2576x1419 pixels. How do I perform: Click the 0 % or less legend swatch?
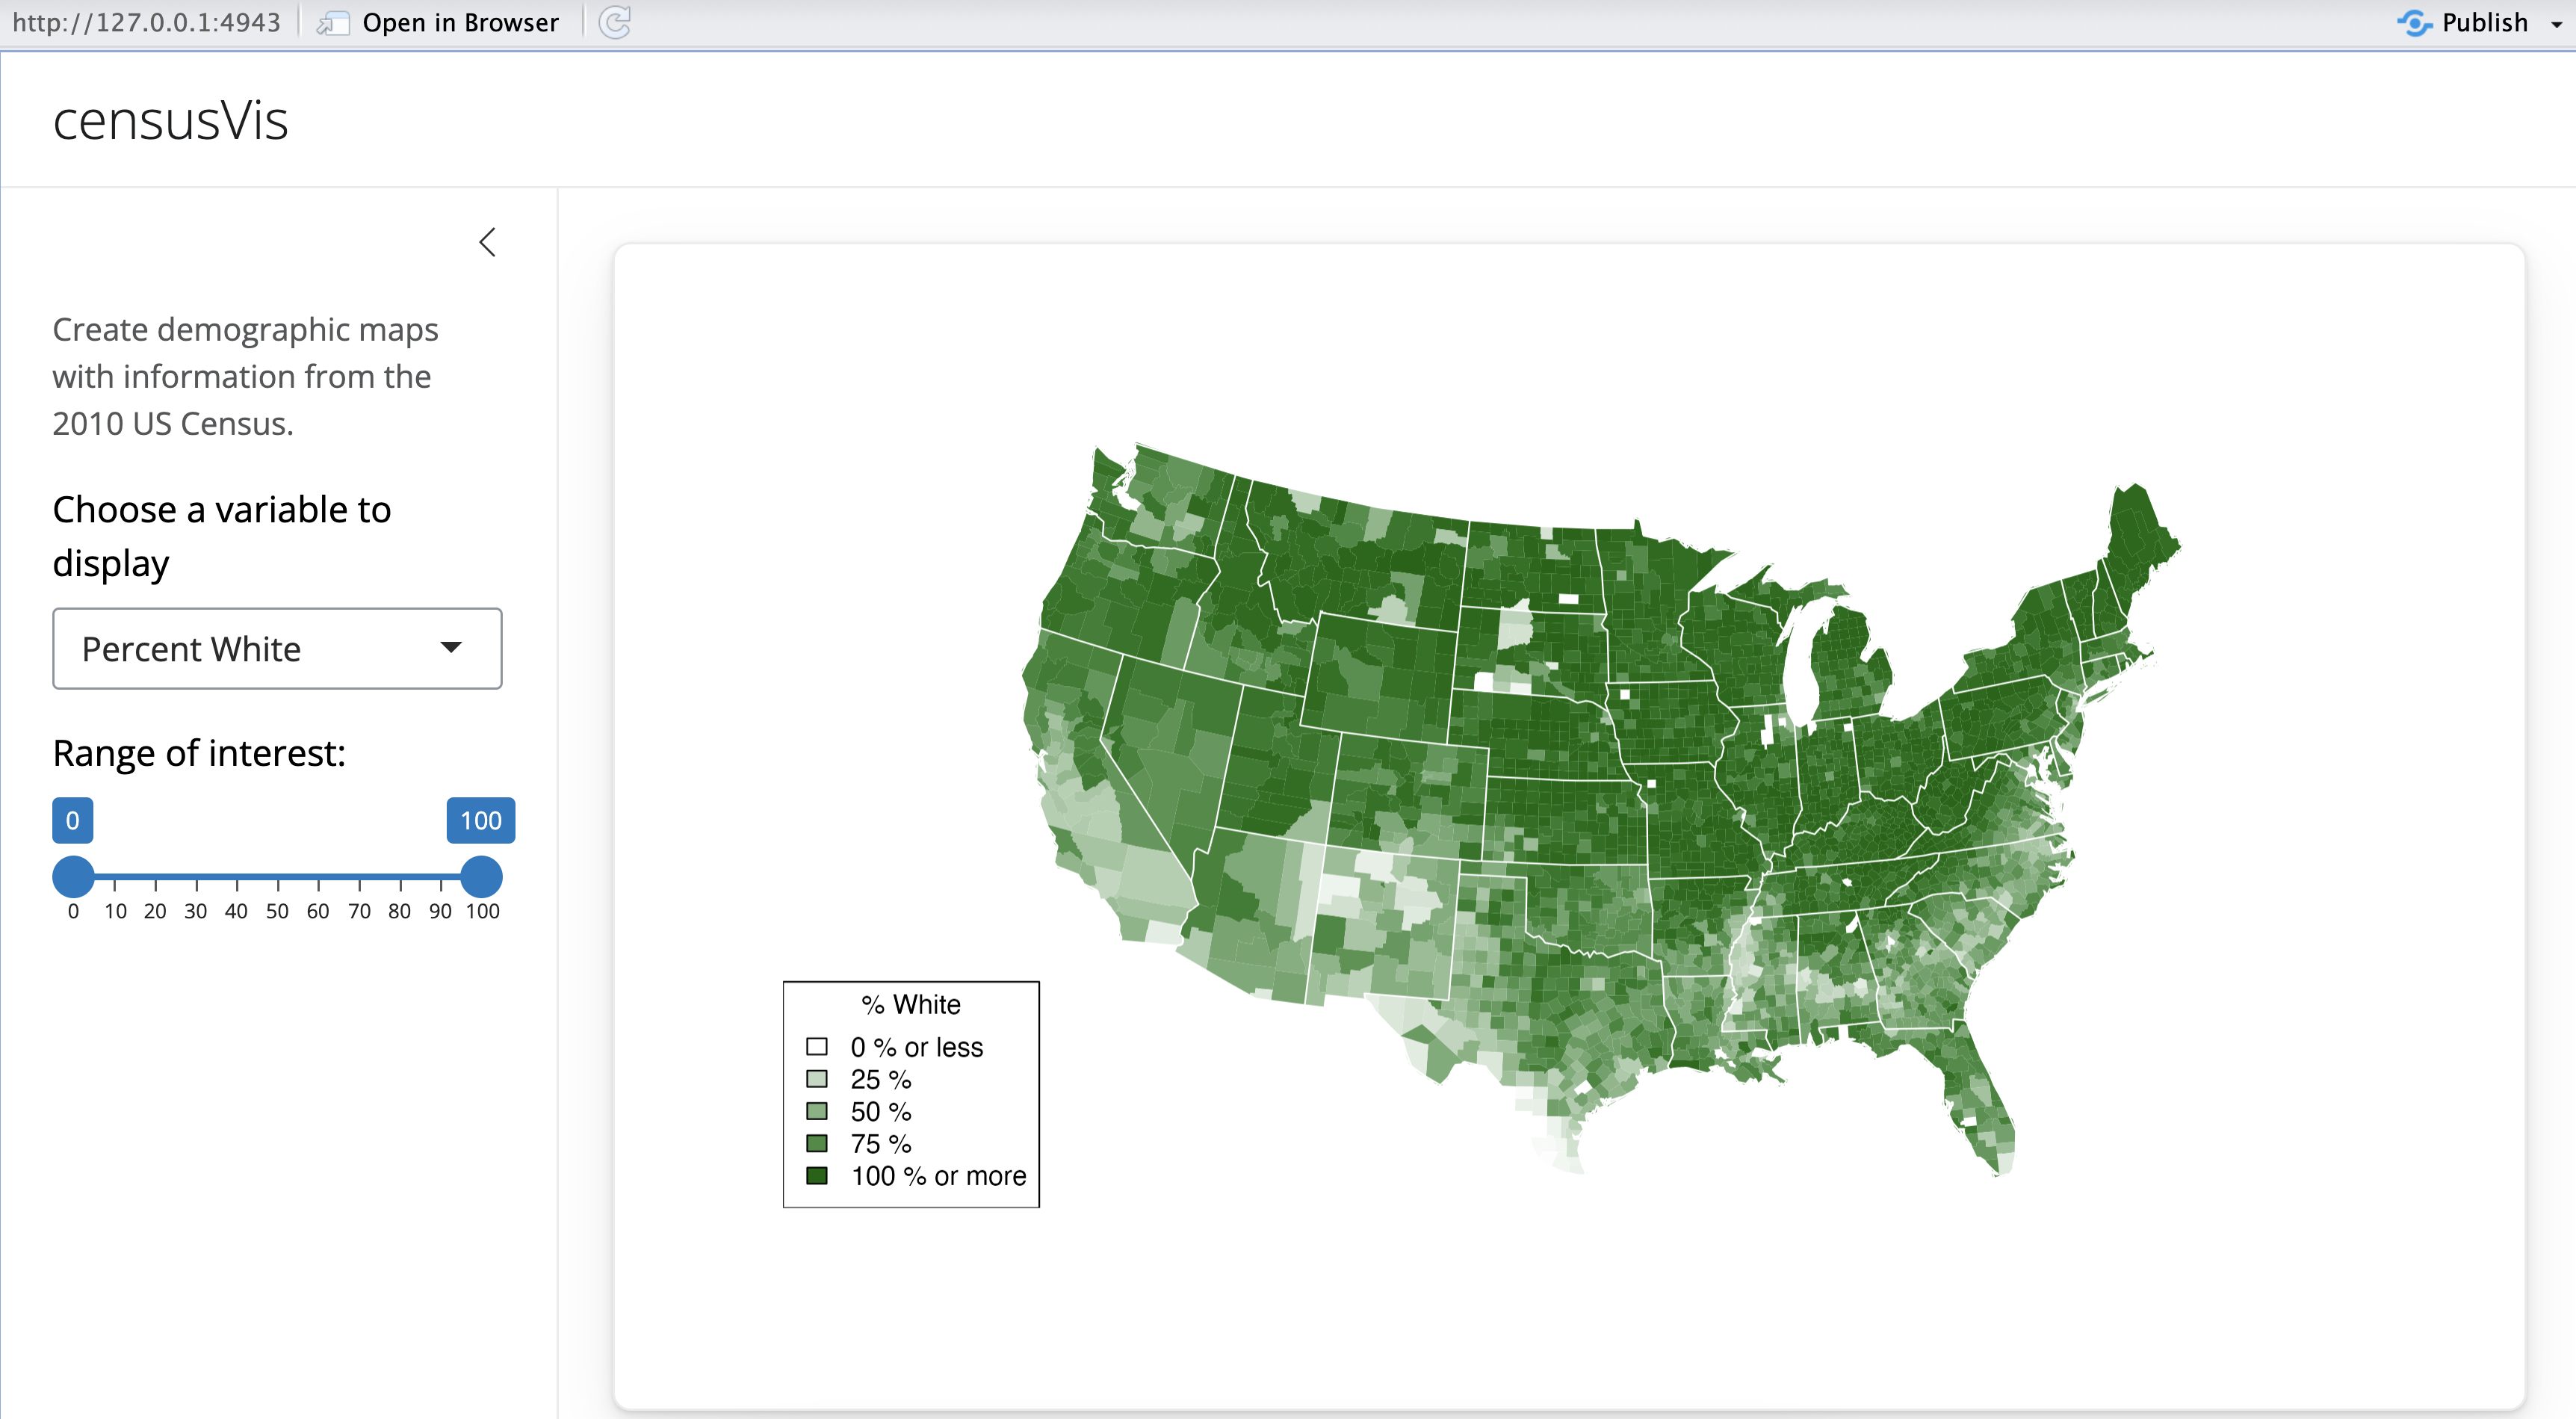[x=817, y=1046]
